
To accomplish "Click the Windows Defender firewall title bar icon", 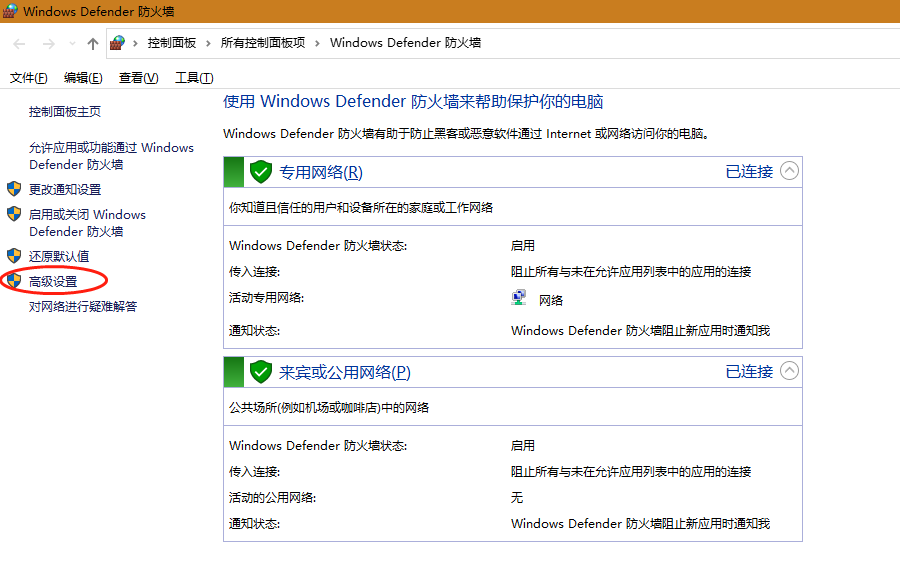I will coord(10,11).
